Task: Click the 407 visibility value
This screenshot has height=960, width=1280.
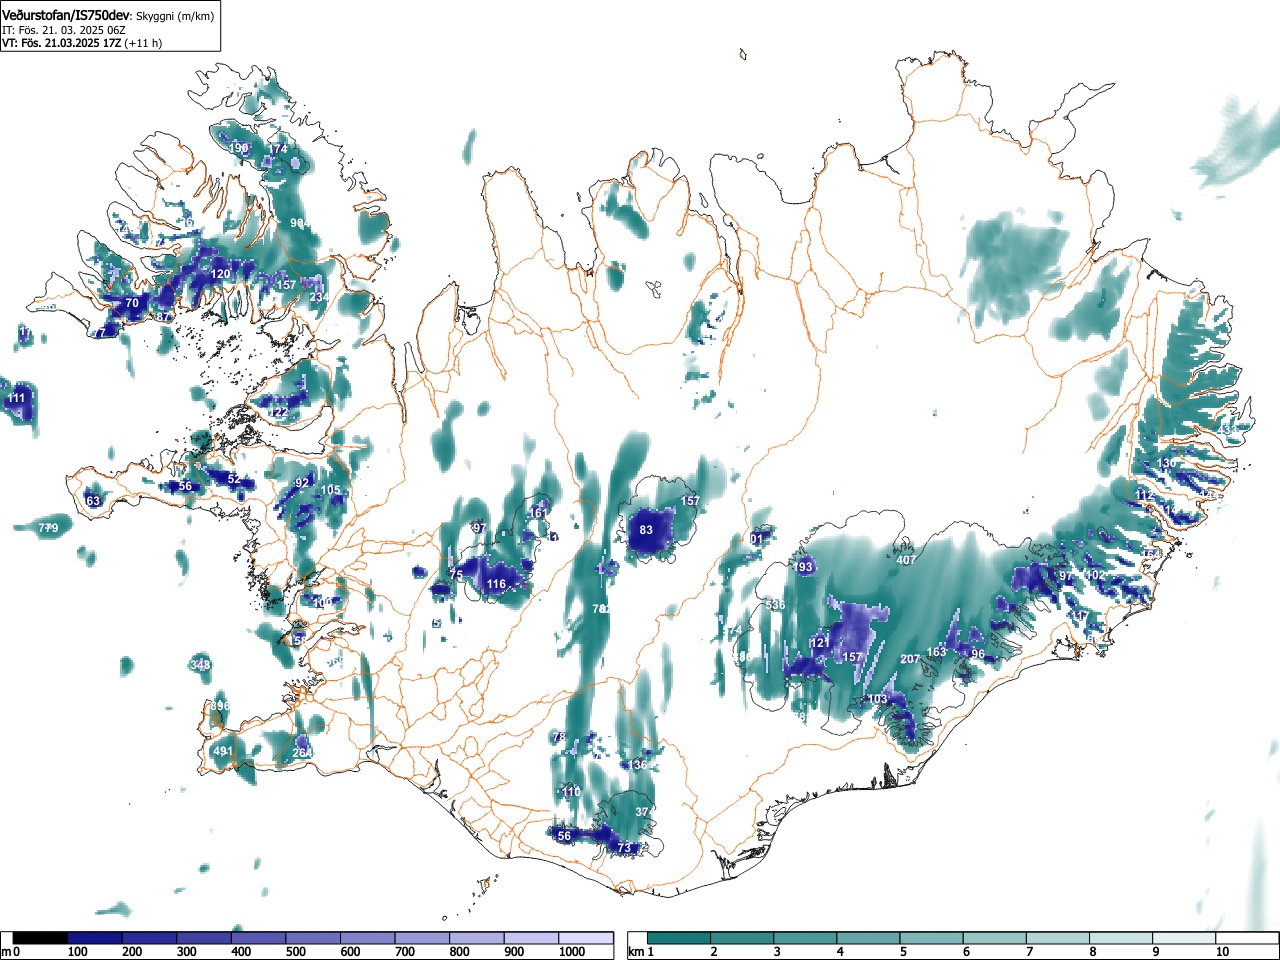Action: 906,560
